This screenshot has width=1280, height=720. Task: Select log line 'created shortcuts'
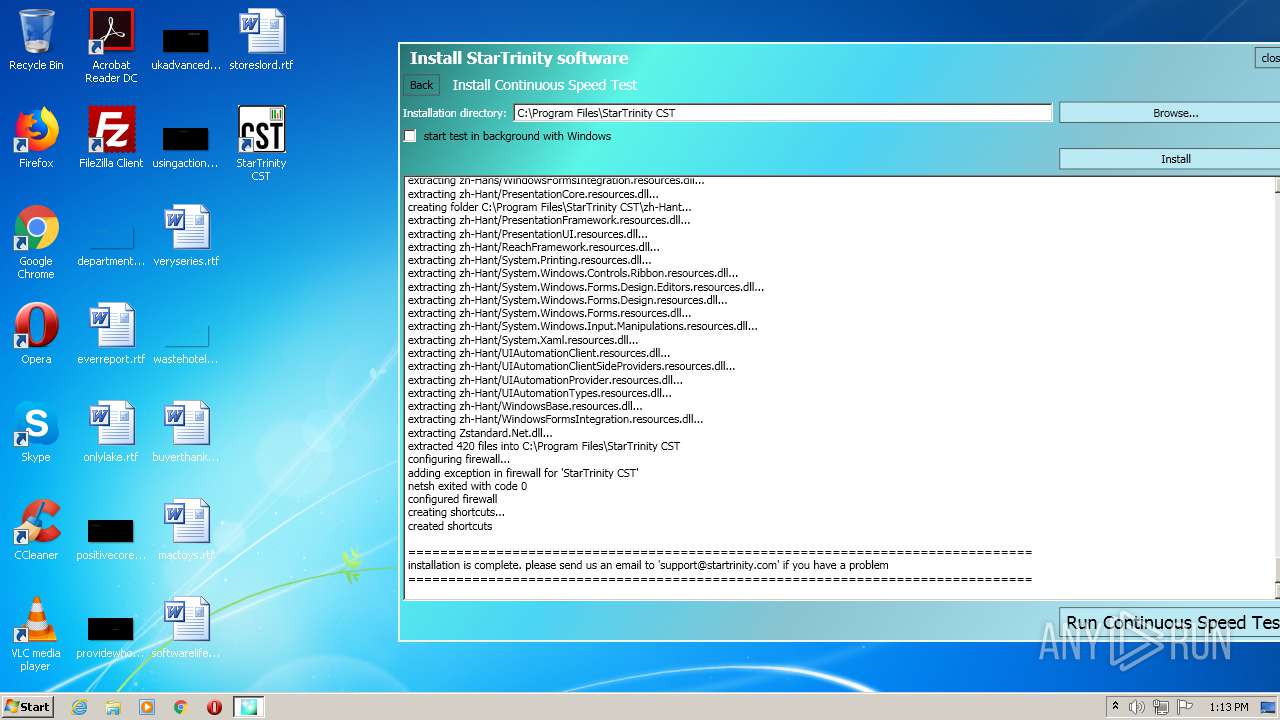450,526
